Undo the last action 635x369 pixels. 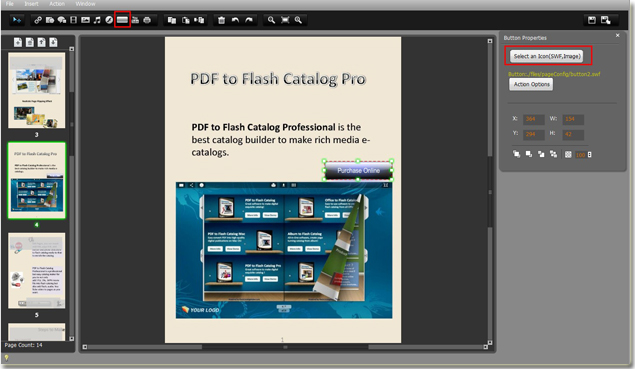235,20
